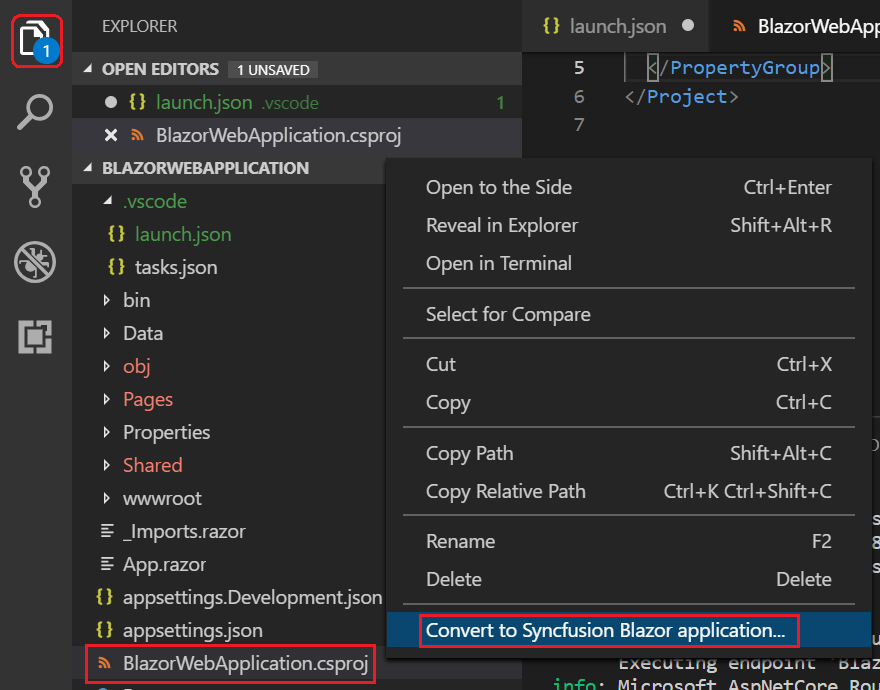
Task: Select Convert to Syncfusion Blazor application
Action: click(x=605, y=631)
